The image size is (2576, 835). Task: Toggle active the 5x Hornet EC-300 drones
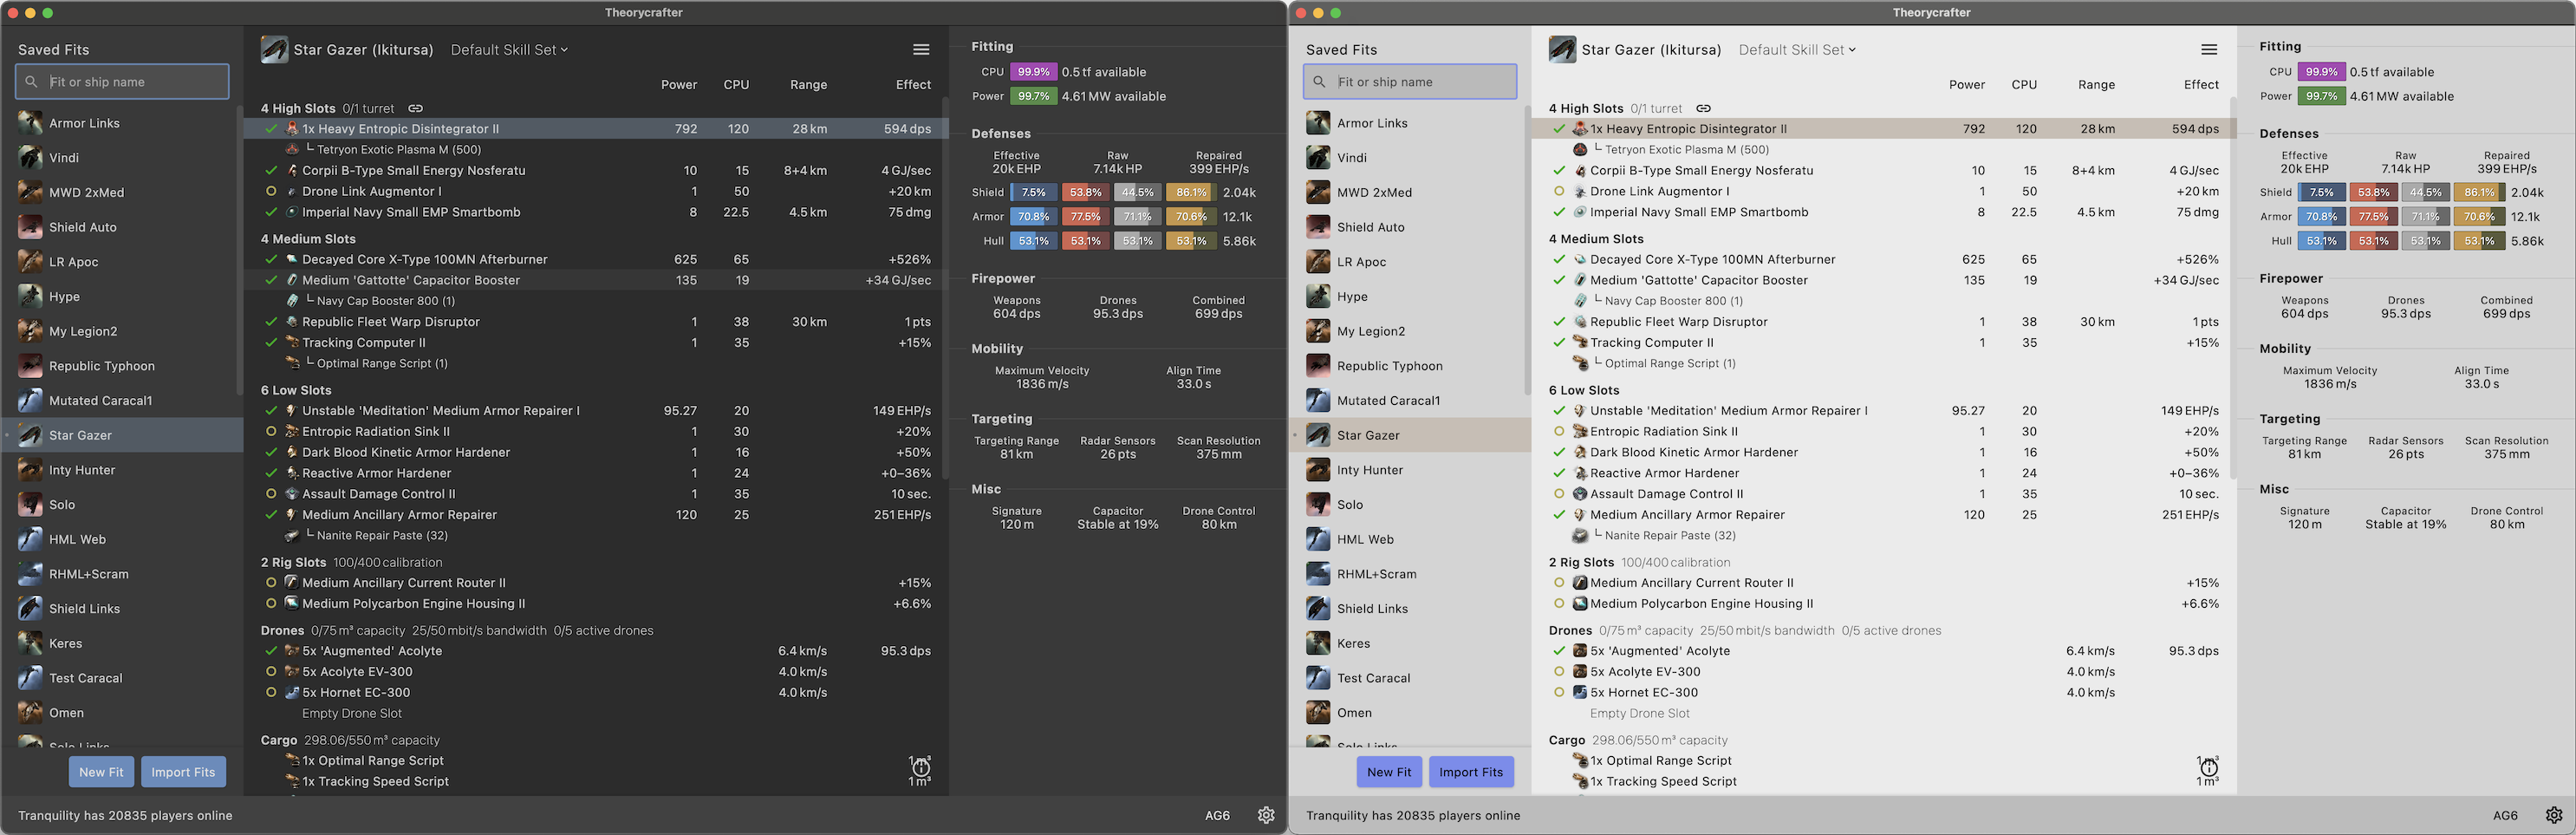coord(270,692)
